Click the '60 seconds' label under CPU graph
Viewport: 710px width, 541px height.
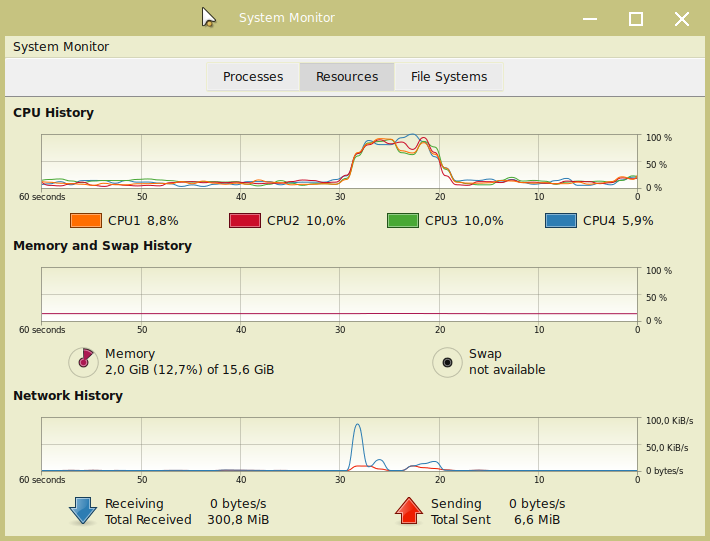42,197
